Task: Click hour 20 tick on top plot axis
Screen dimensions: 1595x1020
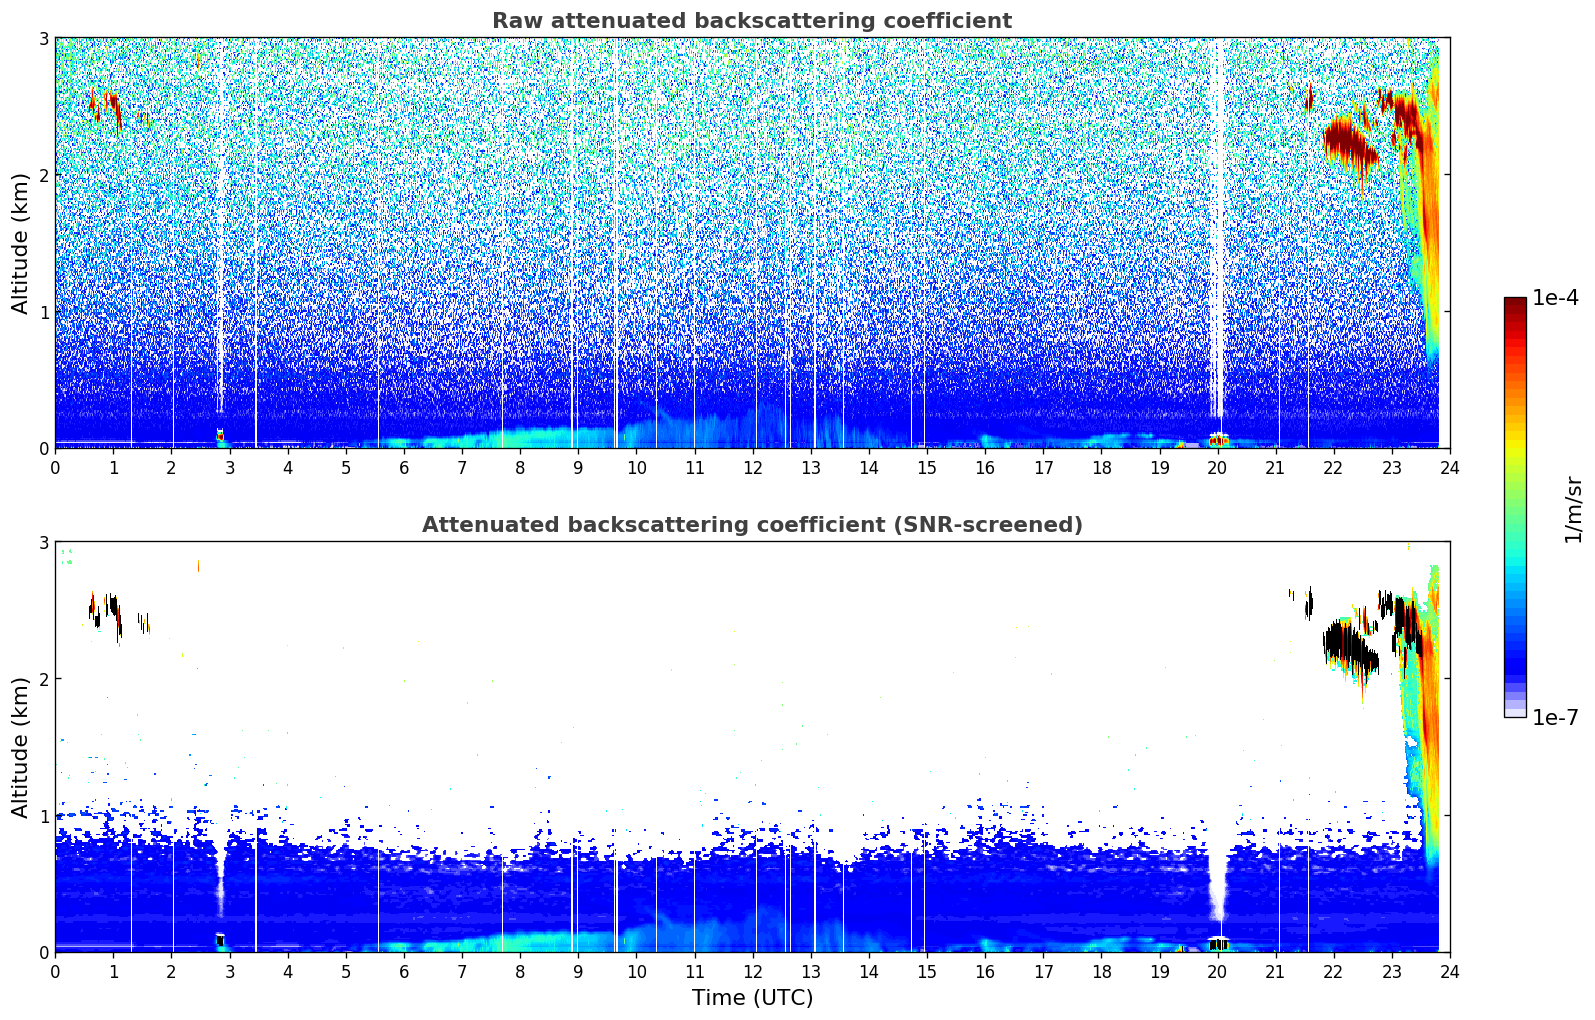Action: 1217,467
